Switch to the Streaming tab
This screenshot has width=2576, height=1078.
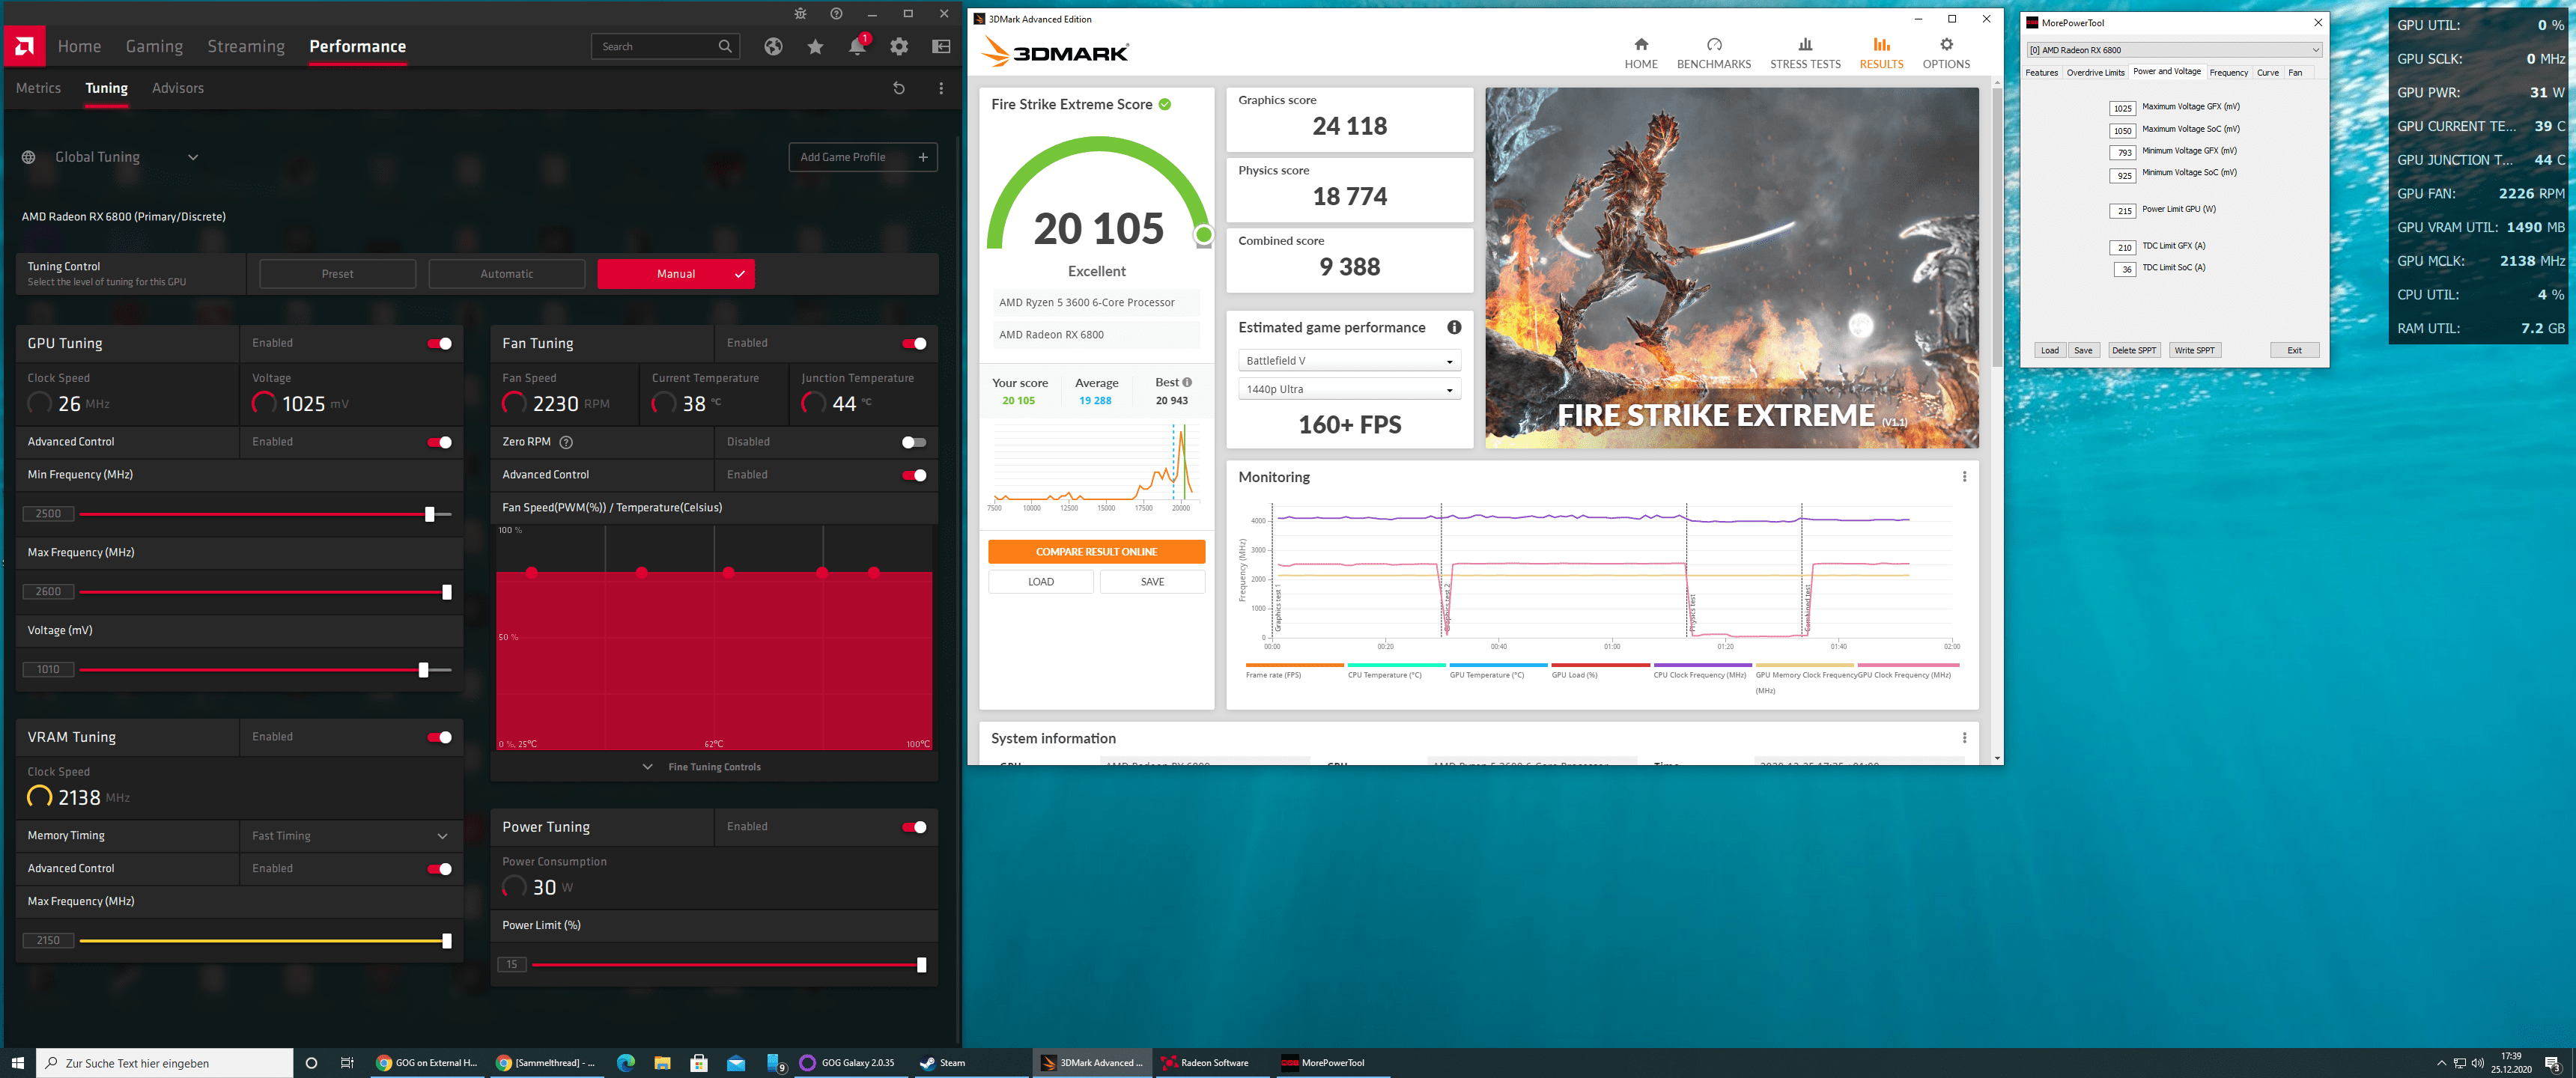(x=246, y=46)
